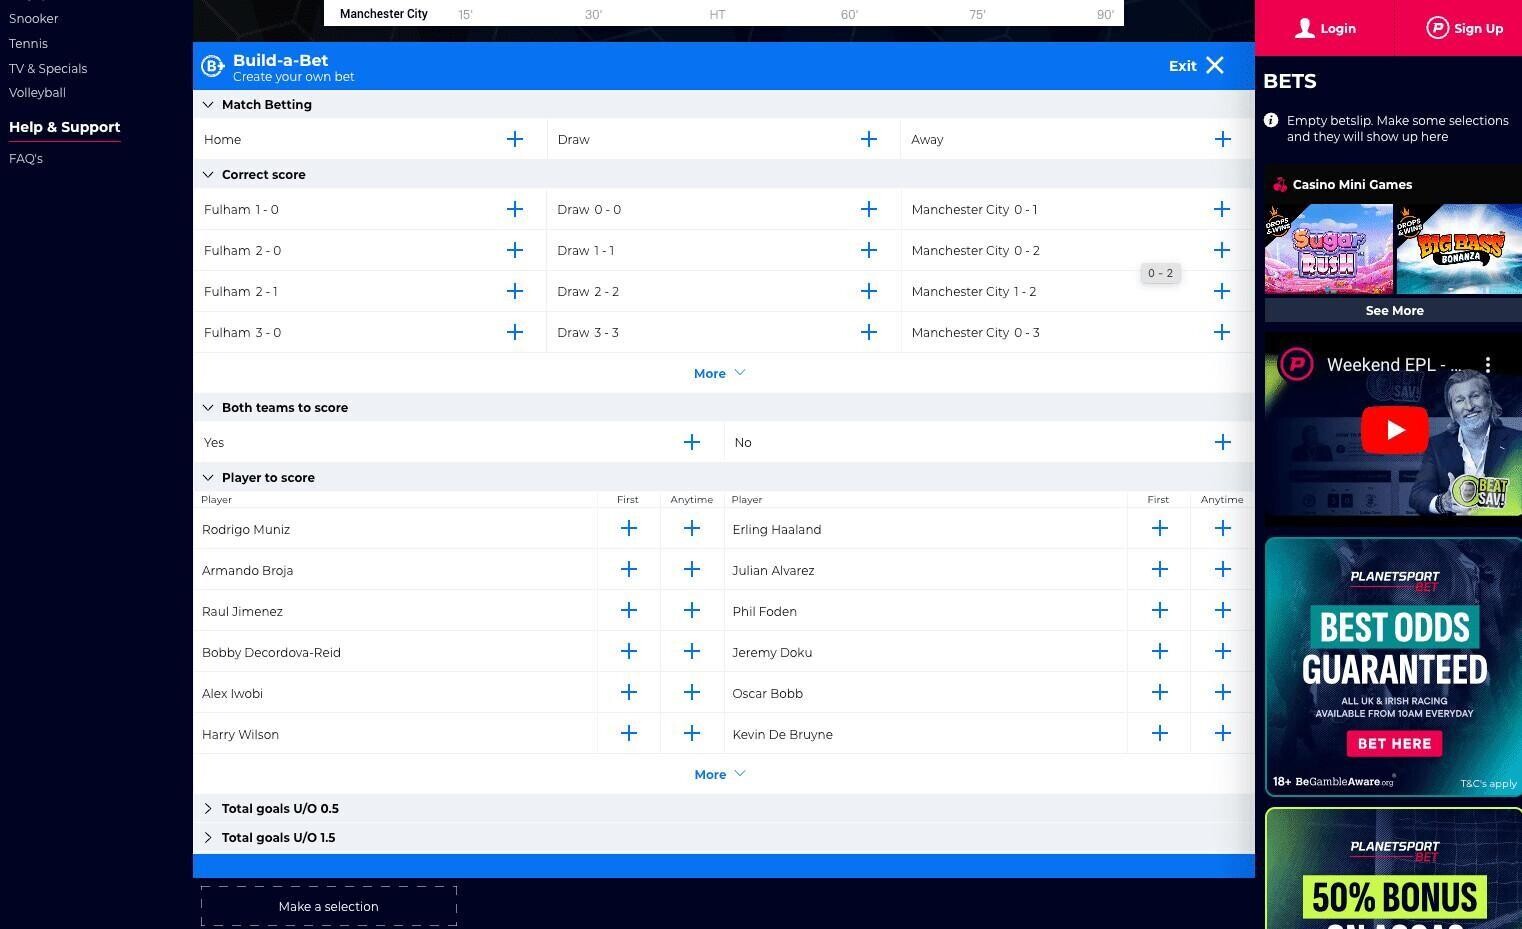The image size is (1522, 929).
Task: Add Home selection in Match Betting
Action: (x=514, y=140)
